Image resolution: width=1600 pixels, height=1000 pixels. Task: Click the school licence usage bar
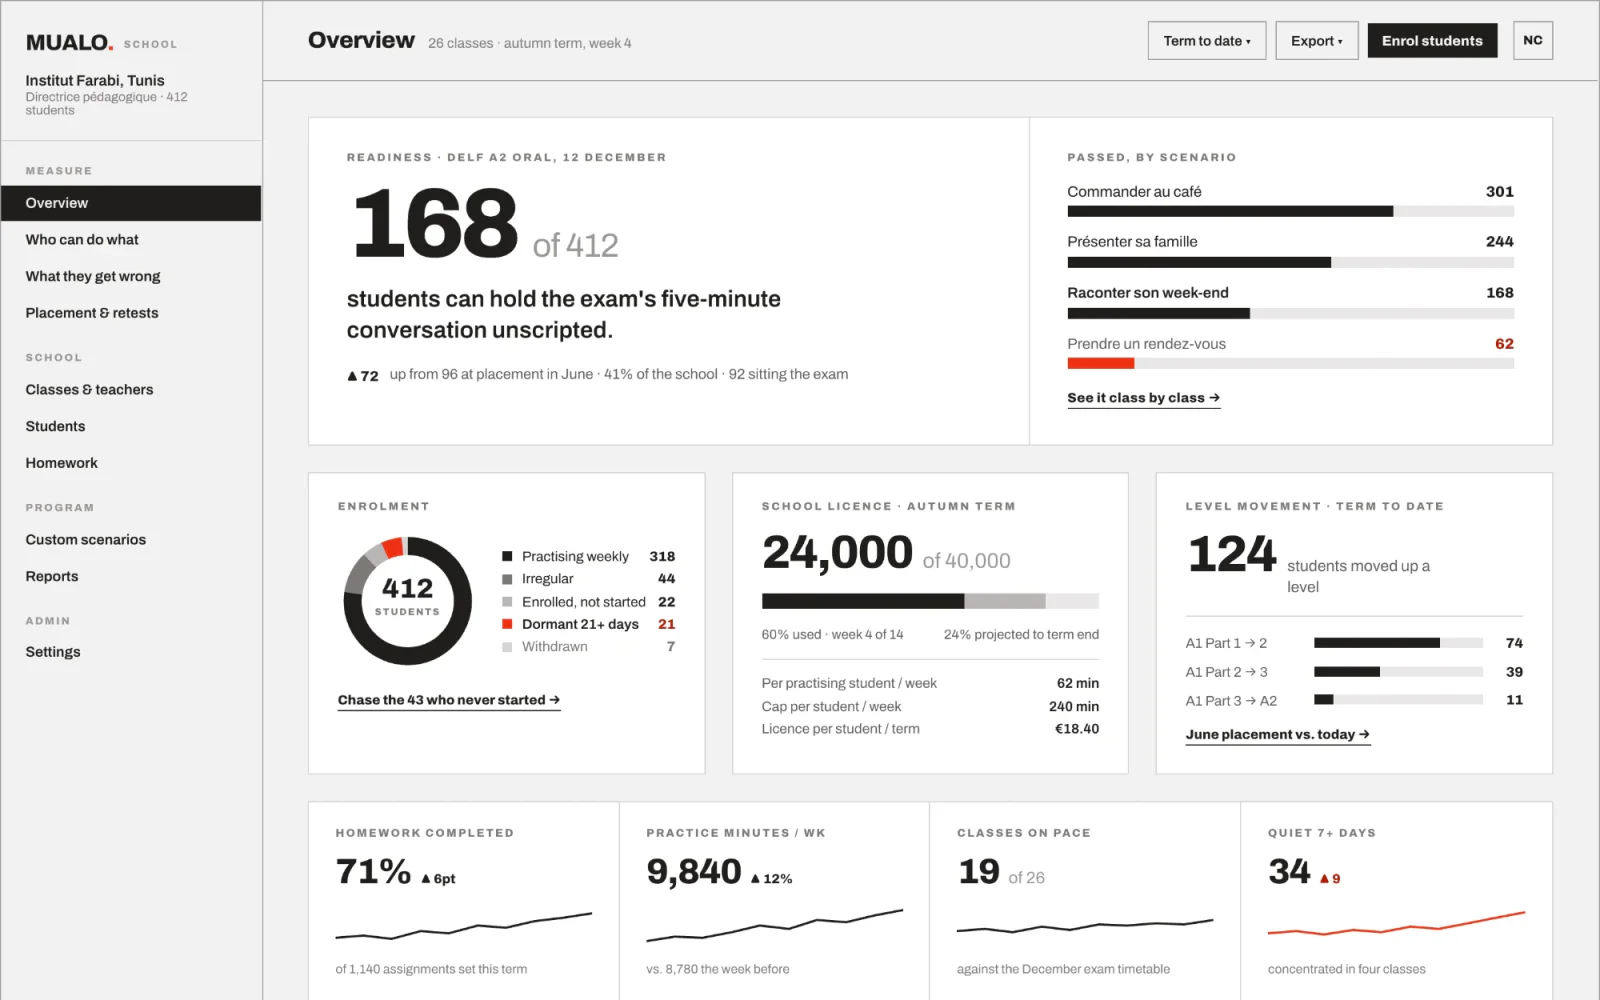(x=930, y=601)
